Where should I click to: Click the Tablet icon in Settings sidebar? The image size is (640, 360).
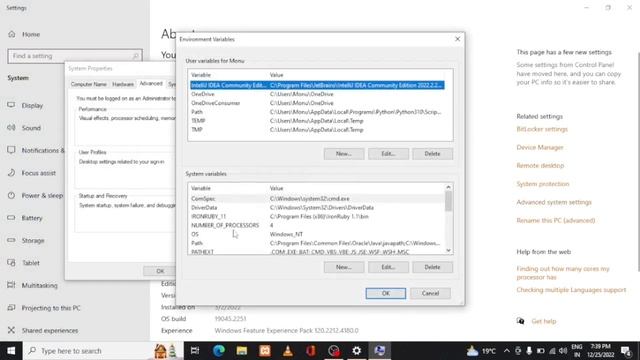11,262
